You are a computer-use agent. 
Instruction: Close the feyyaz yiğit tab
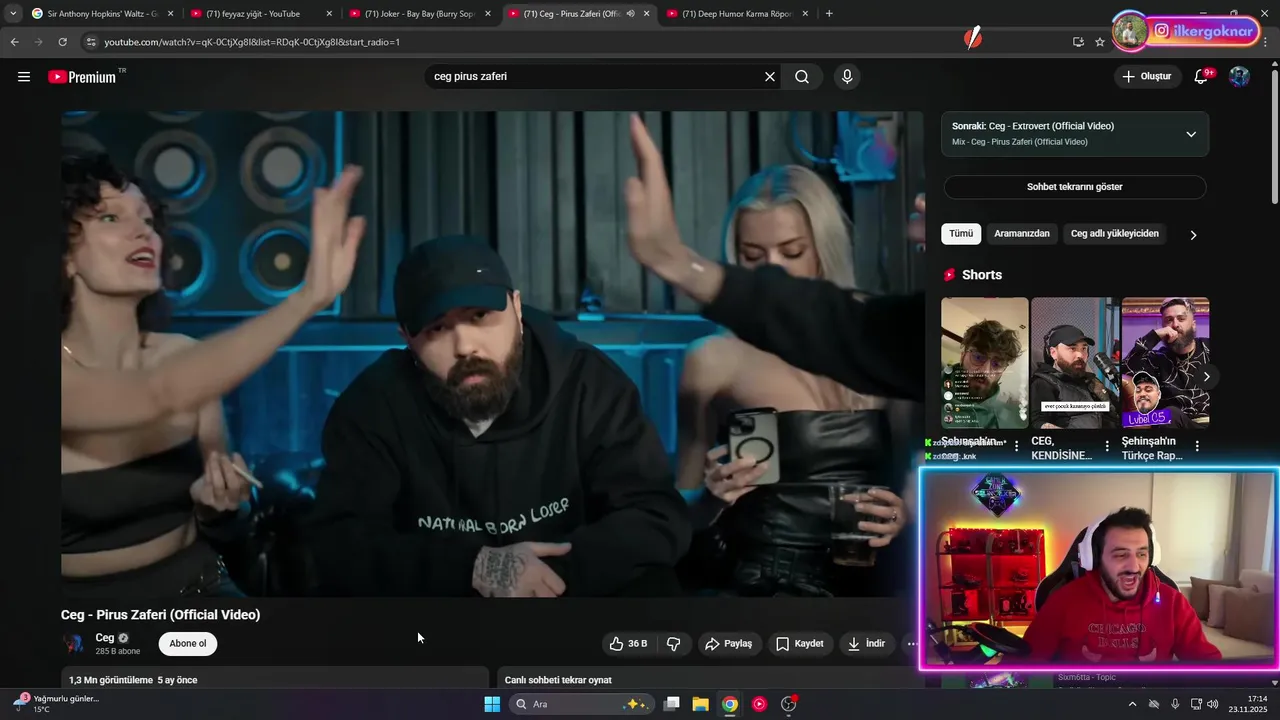[x=329, y=14]
